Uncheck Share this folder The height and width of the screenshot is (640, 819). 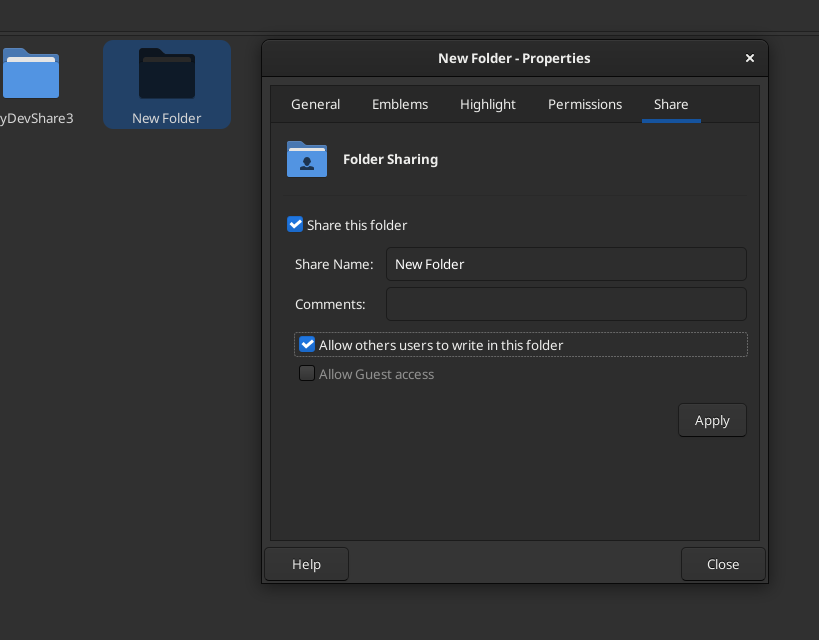(x=295, y=225)
